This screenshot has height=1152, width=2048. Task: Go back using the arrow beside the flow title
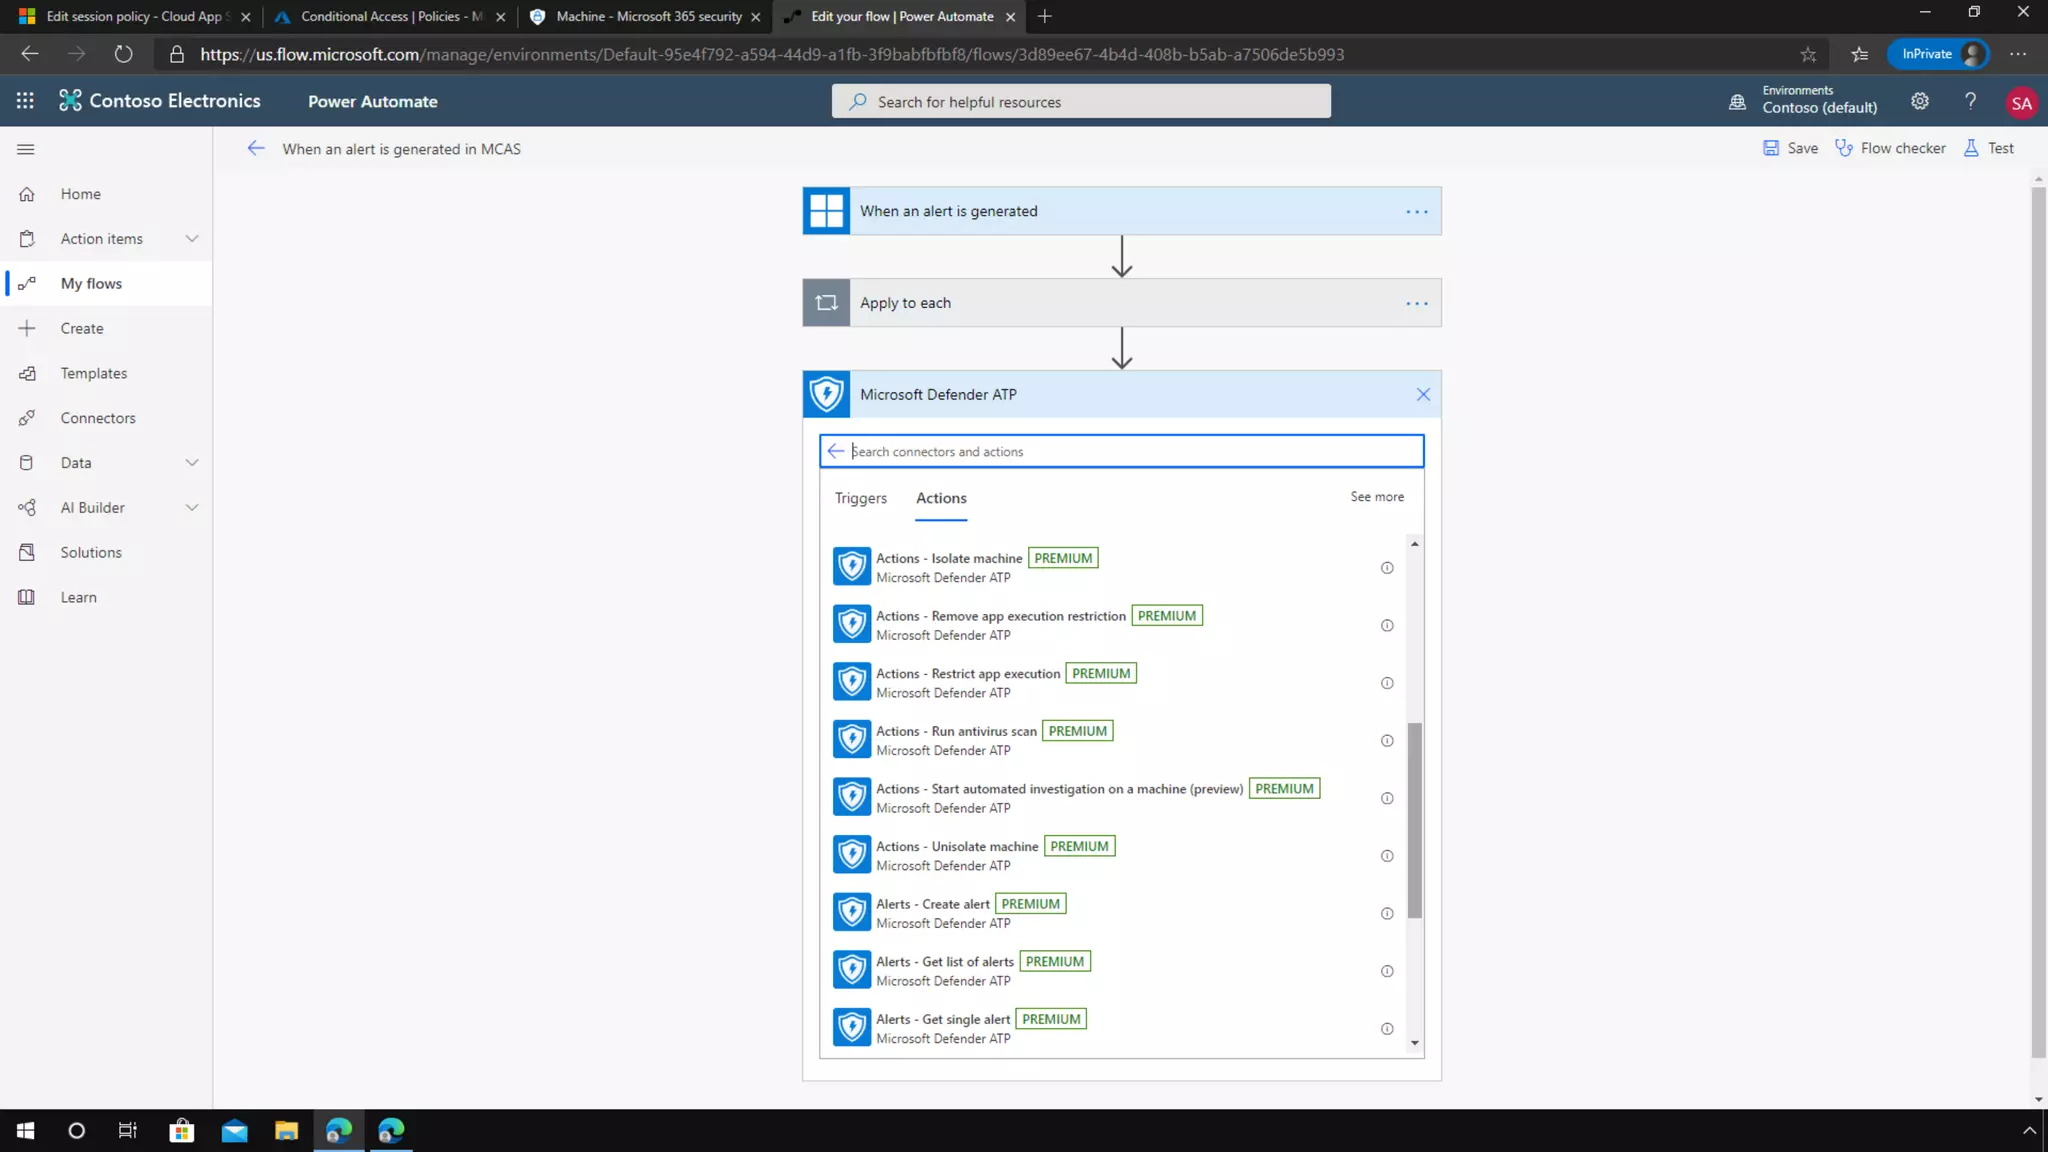(256, 148)
